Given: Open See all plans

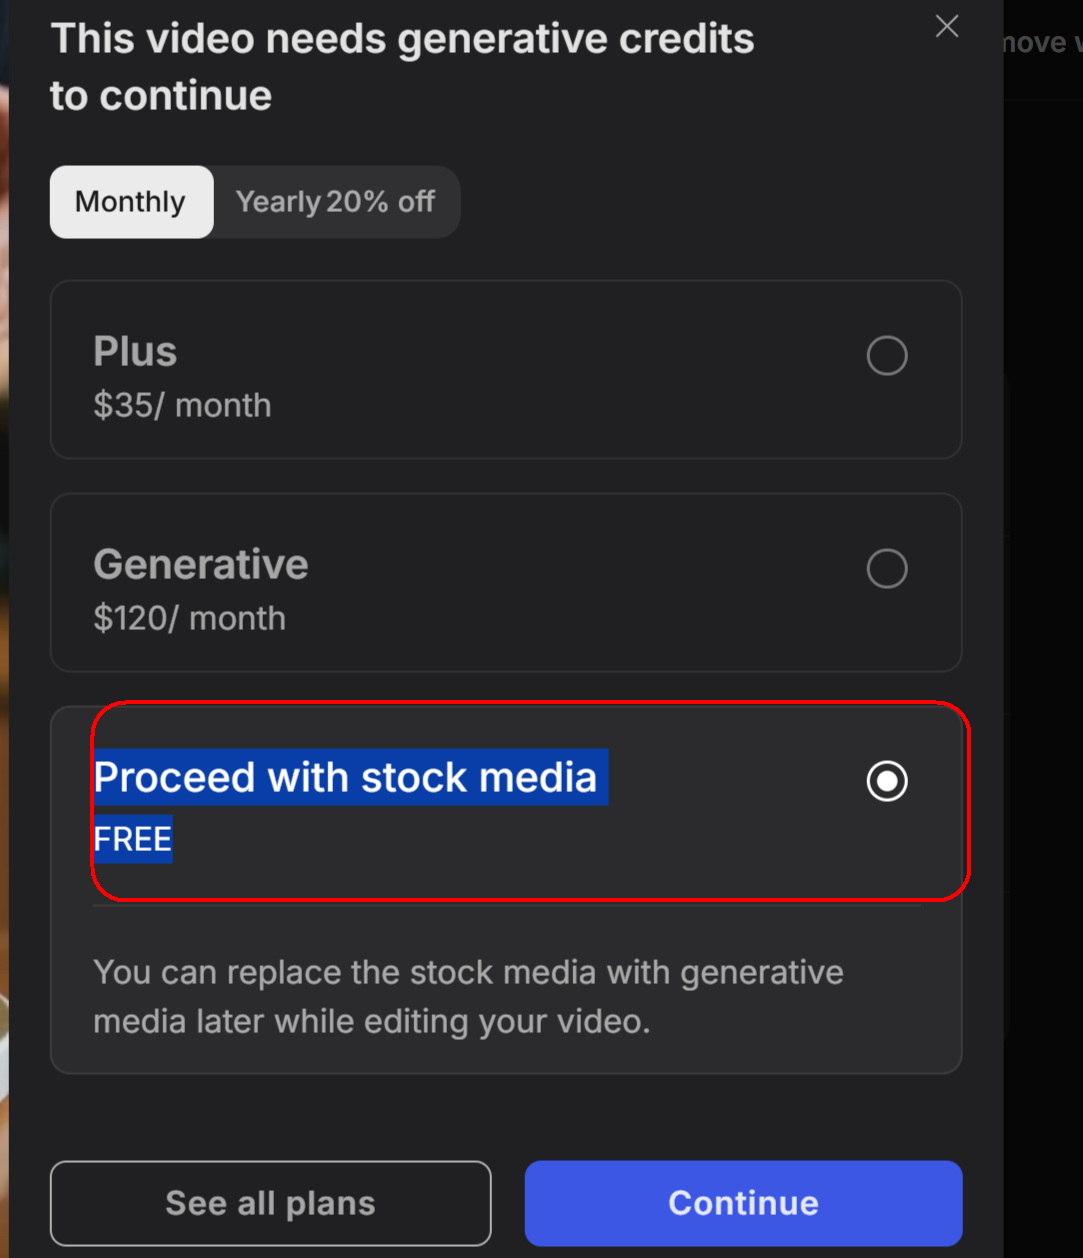Looking at the screenshot, I should tap(271, 1203).
